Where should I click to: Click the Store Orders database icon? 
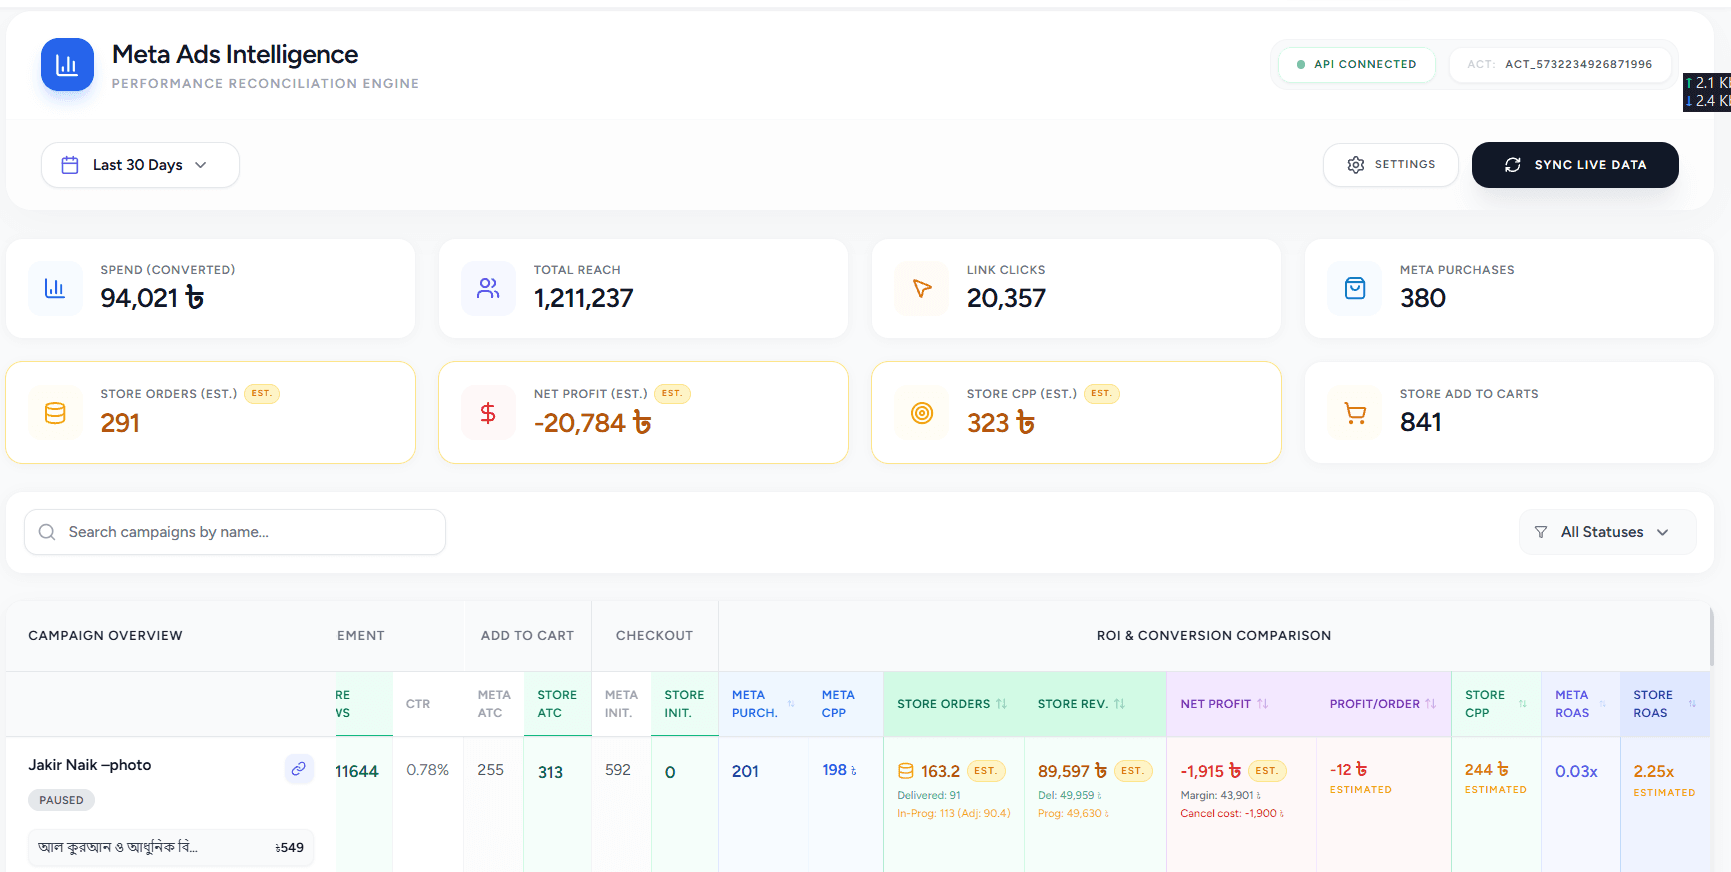[x=55, y=413]
